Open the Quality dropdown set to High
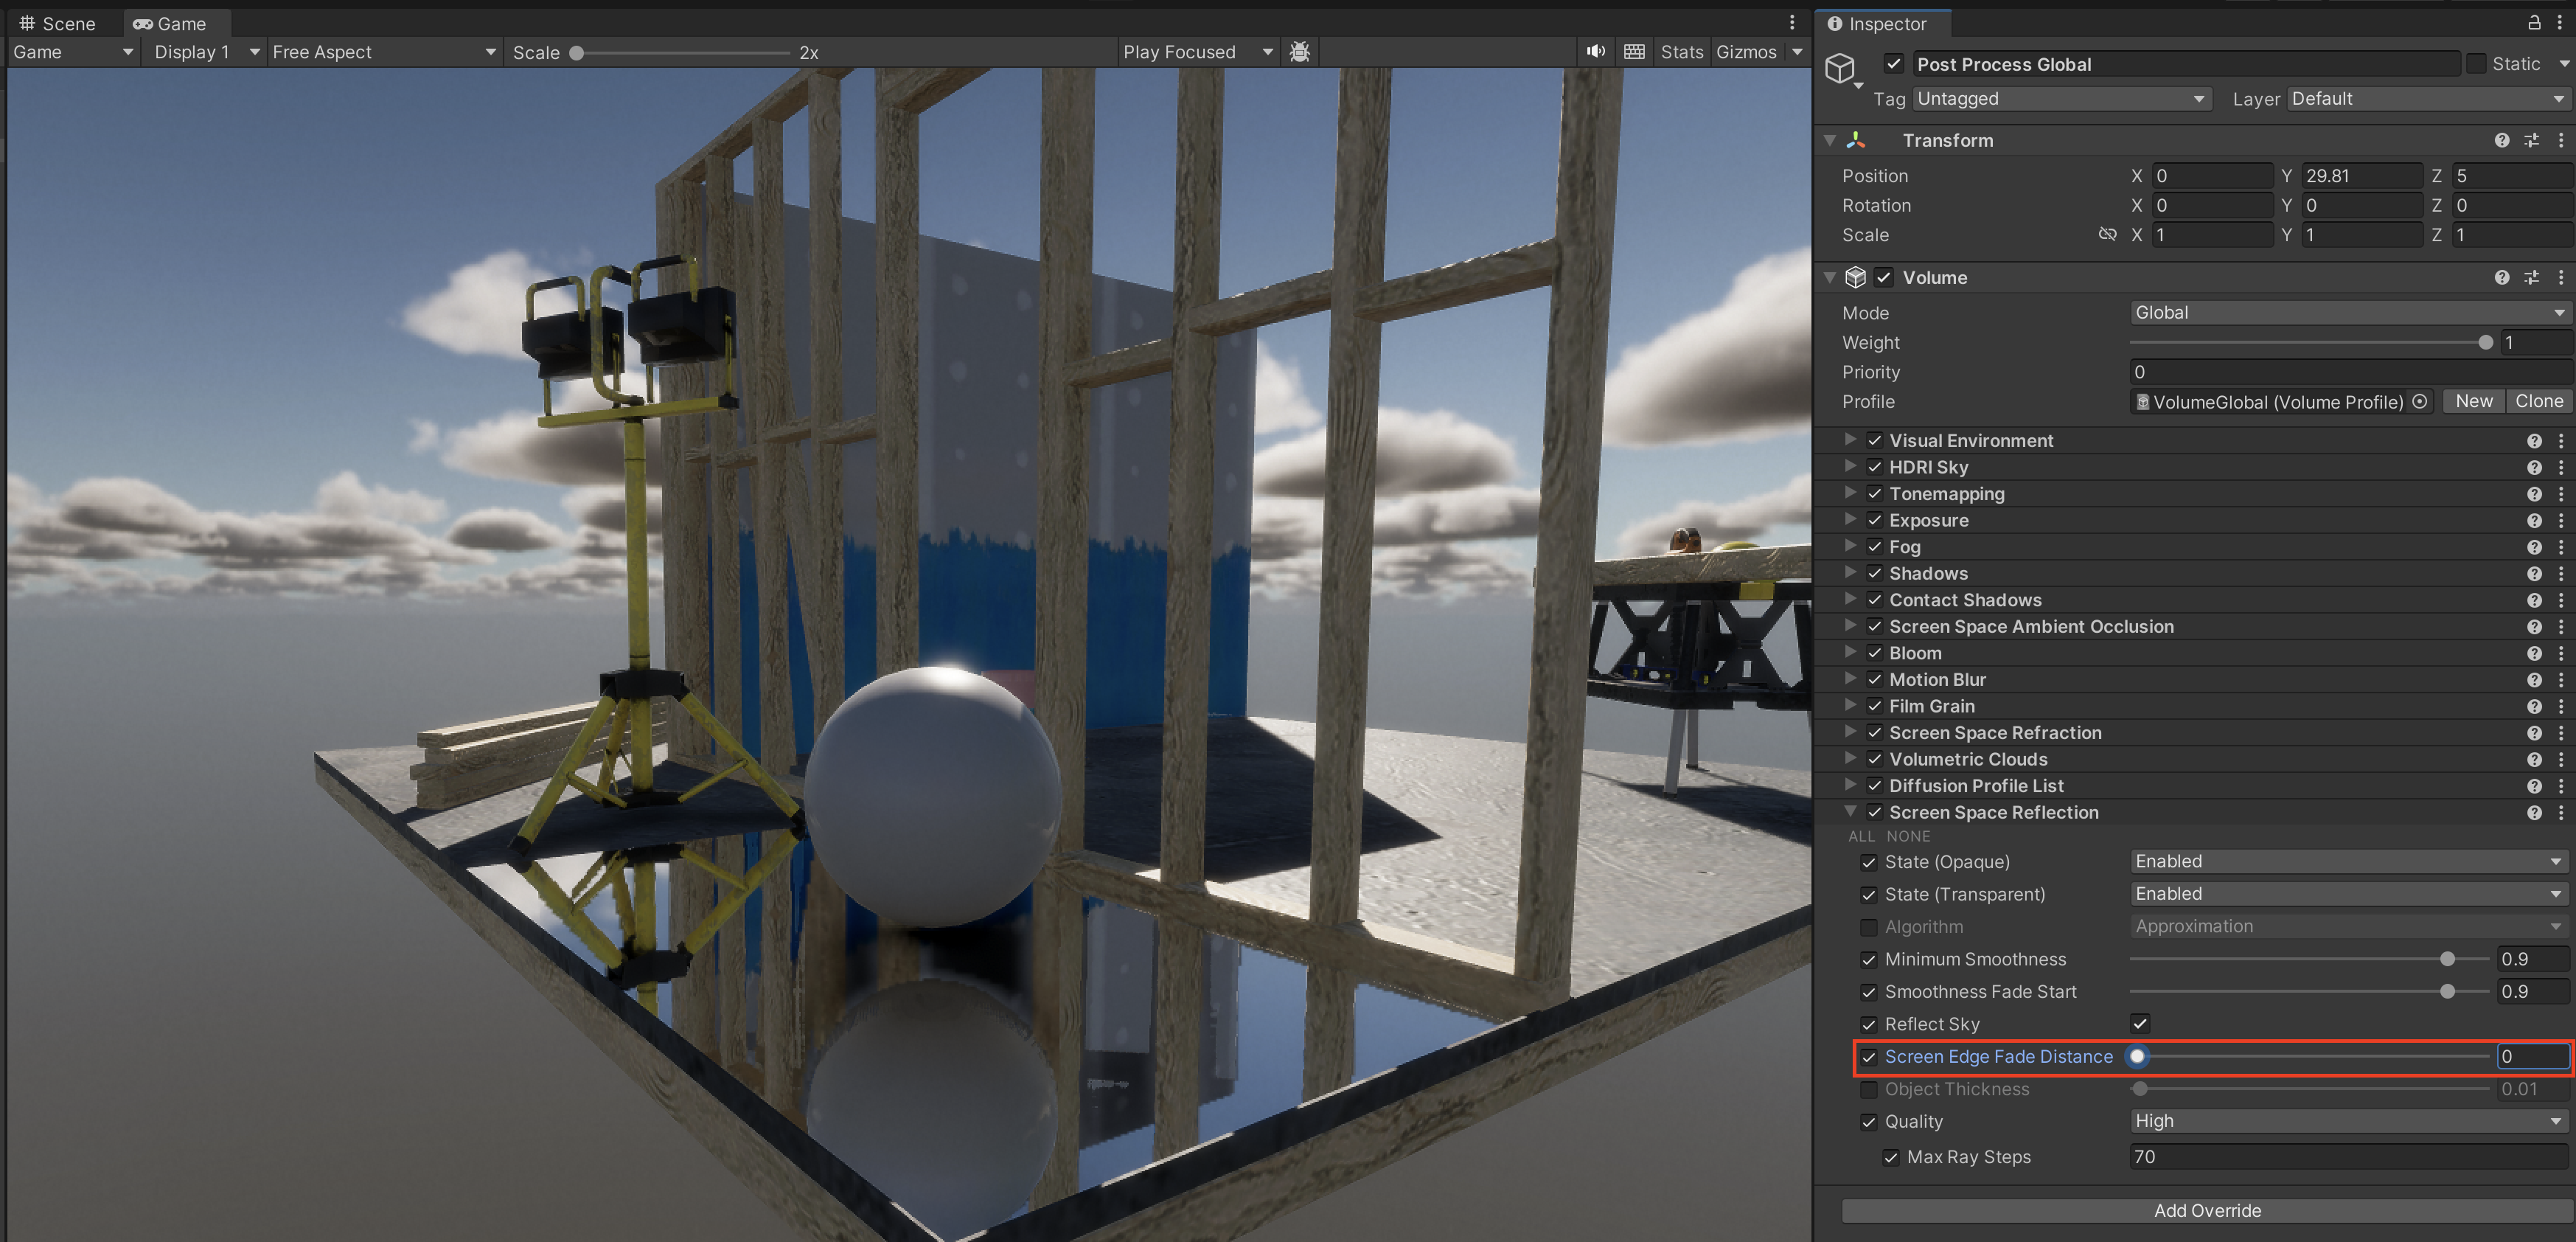 [2347, 1122]
